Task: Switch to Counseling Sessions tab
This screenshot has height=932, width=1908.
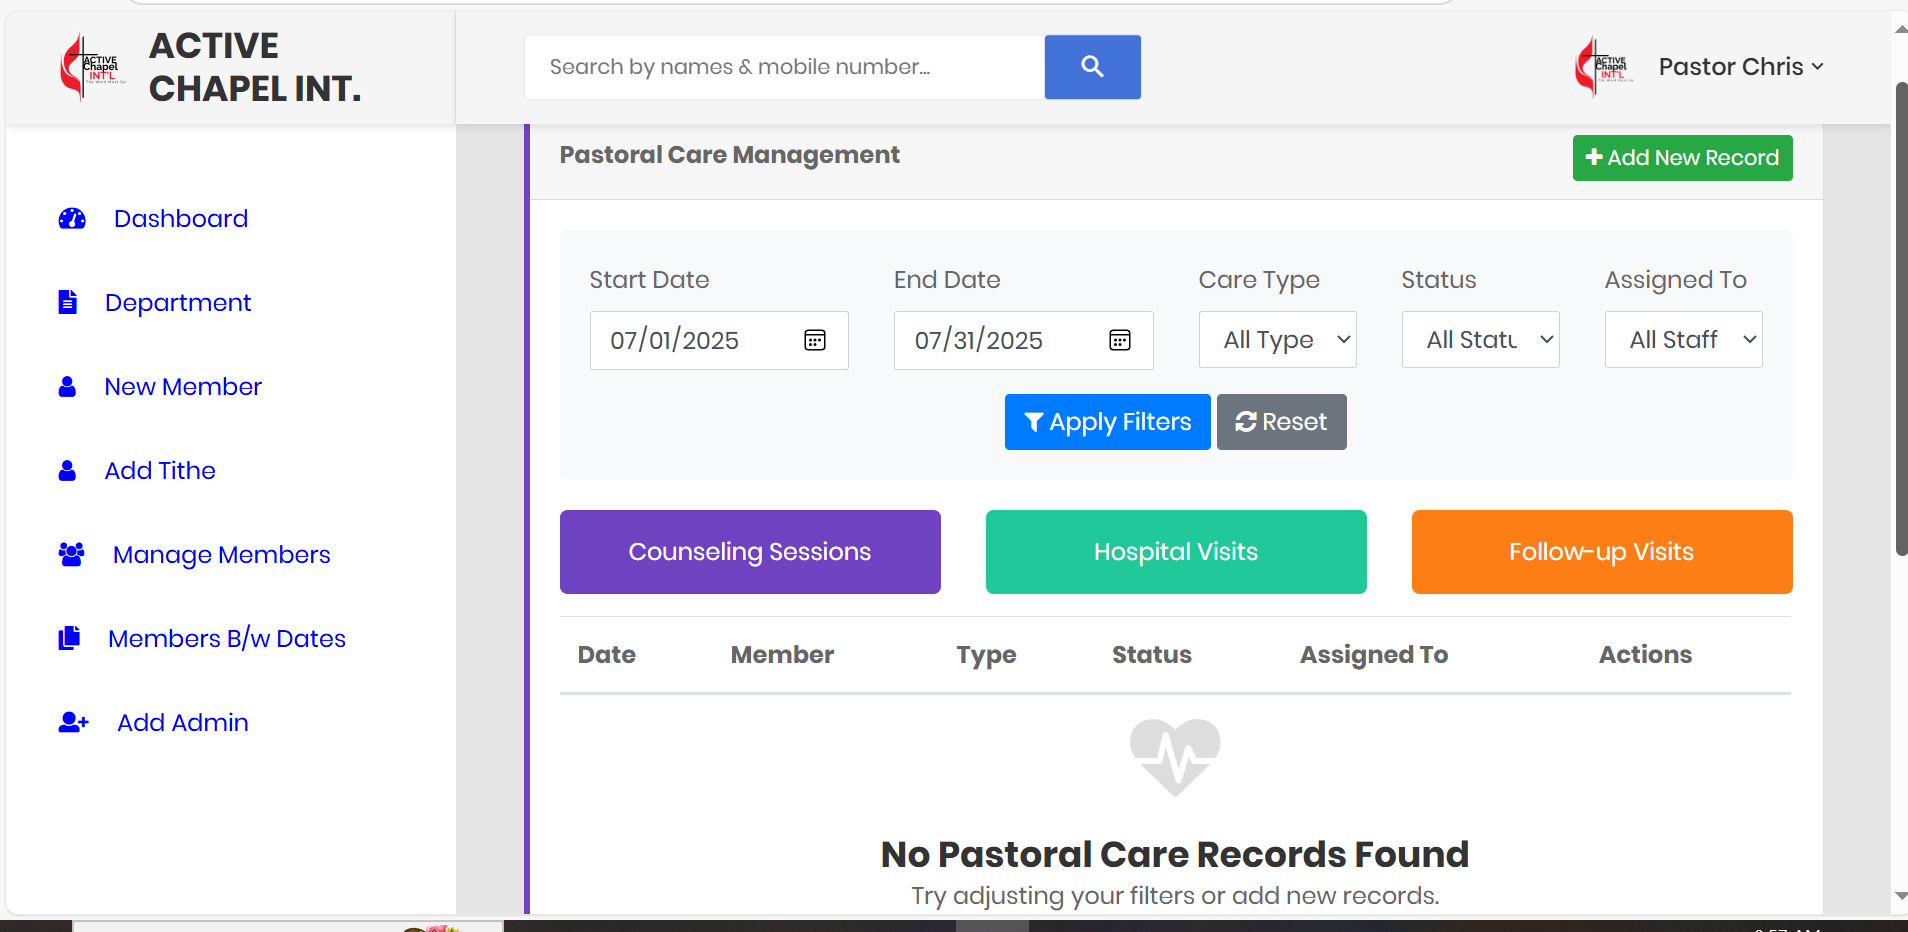Action: coord(750,552)
